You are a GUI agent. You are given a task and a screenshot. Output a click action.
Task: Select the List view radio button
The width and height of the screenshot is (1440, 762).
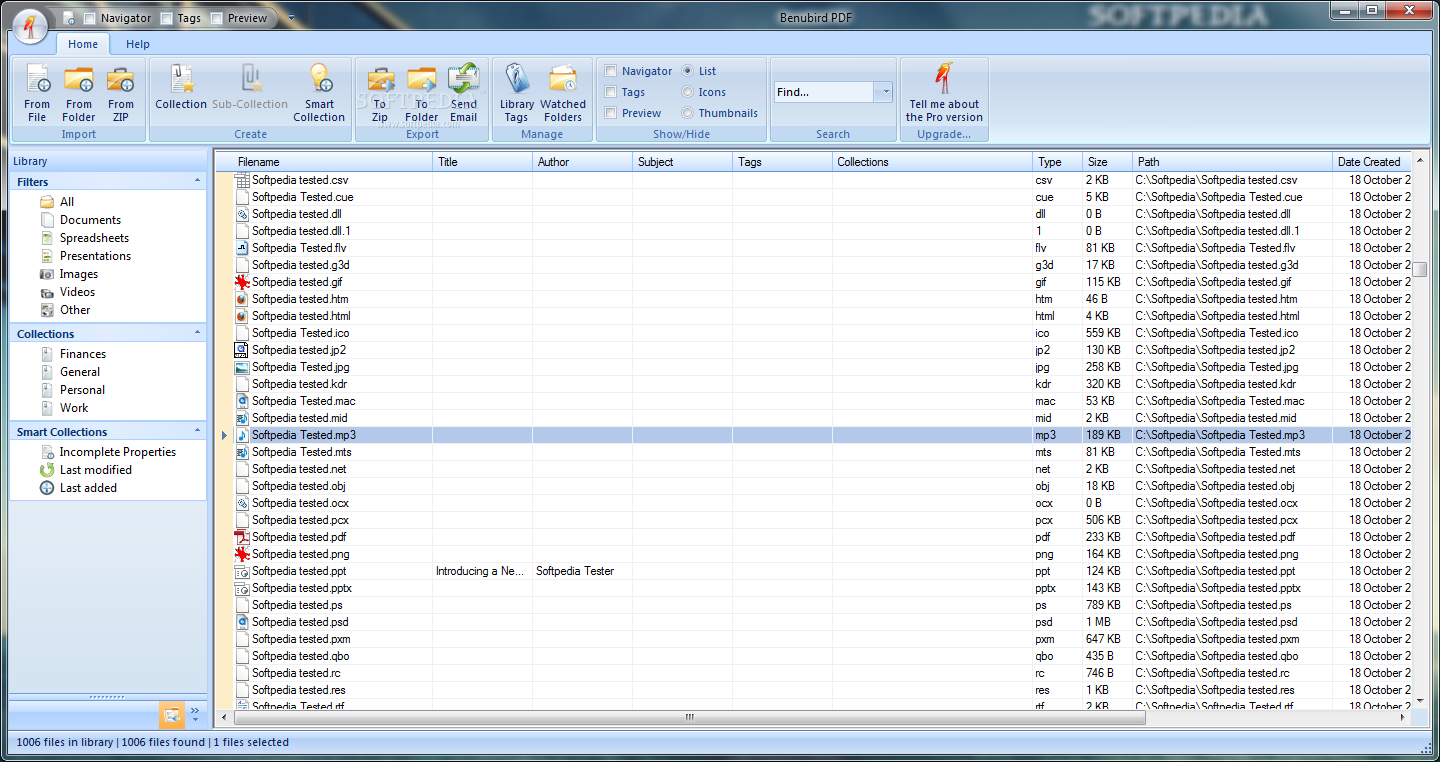coord(688,71)
